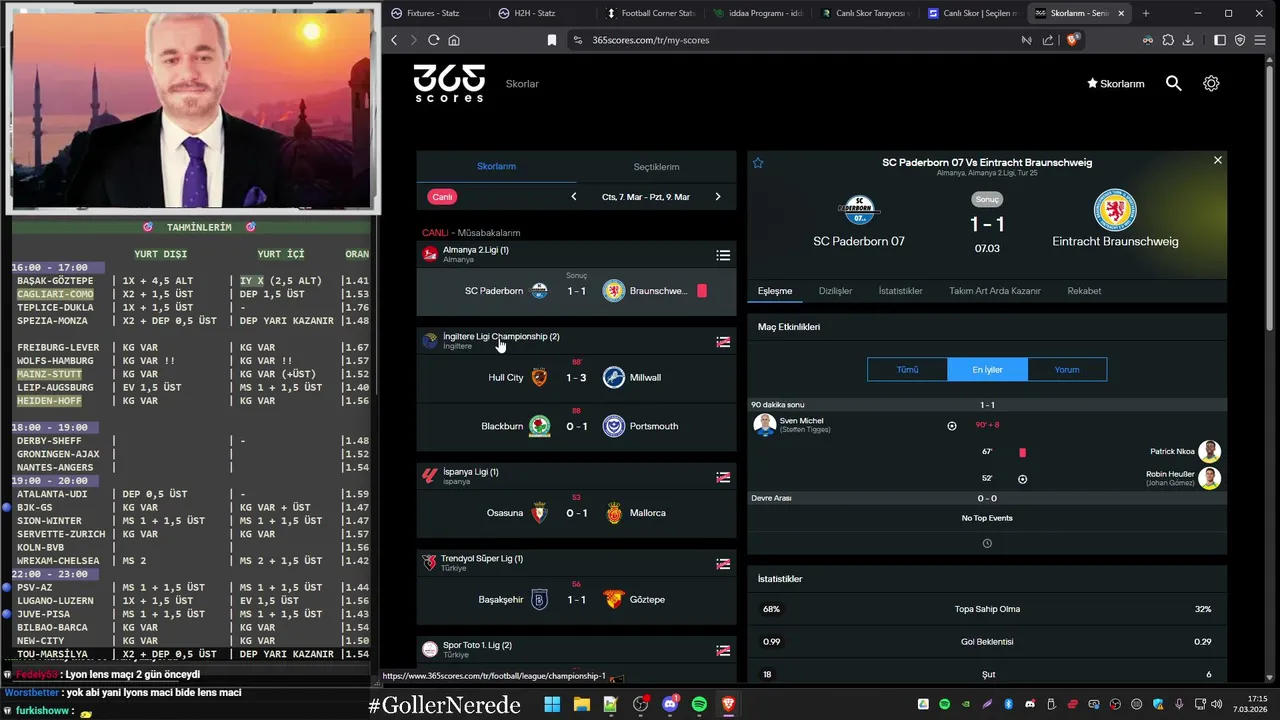Switch to the Fixtures - Statz browser tab
This screenshot has height=720, width=1280.
coord(435,13)
